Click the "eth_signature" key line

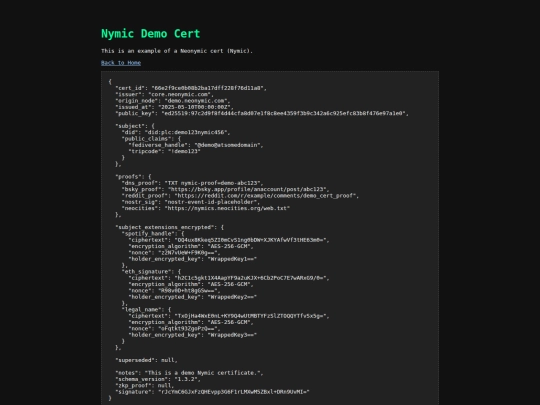click(151, 272)
